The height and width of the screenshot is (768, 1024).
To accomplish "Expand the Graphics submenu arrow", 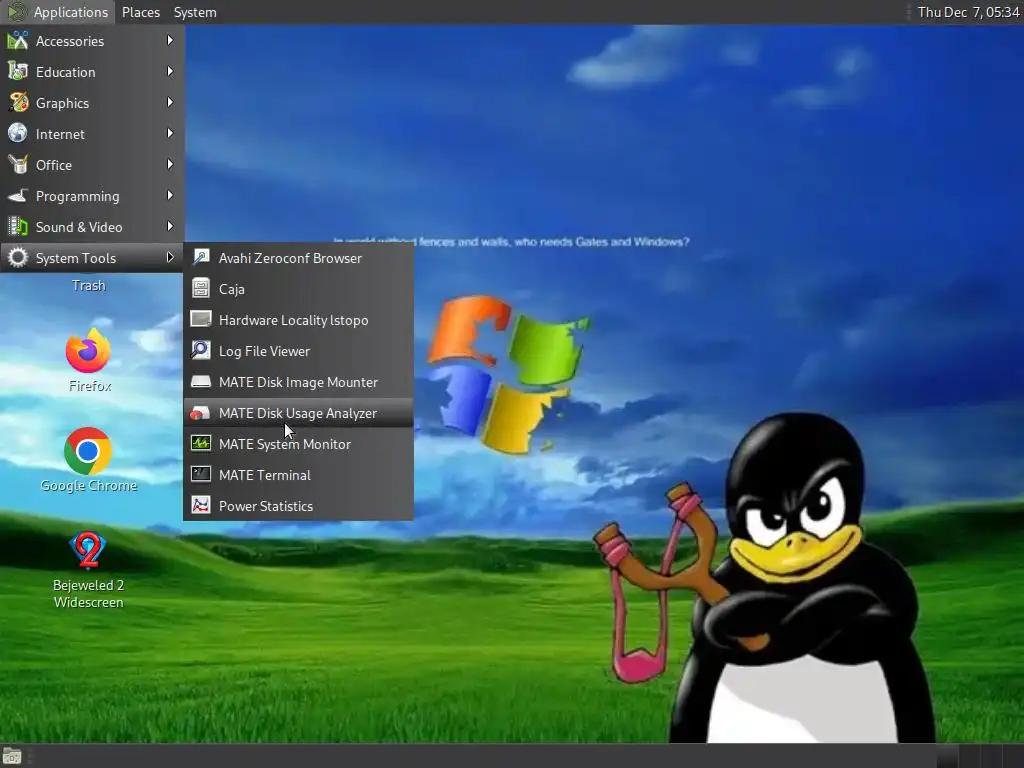I will pyautogui.click(x=170, y=103).
